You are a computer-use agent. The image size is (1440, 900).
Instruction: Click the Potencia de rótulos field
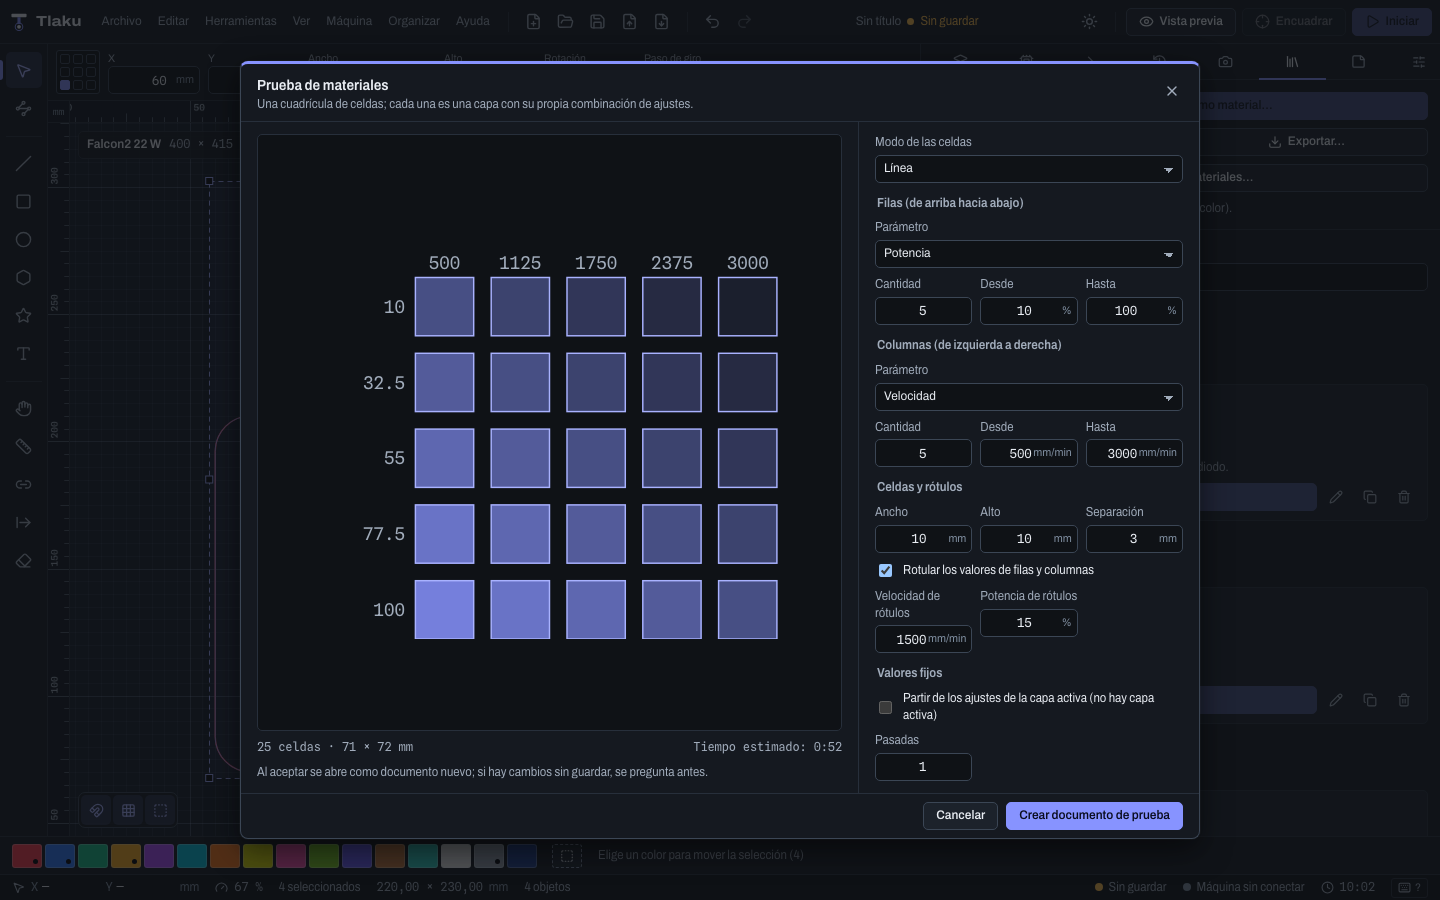(x=1028, y=623)
